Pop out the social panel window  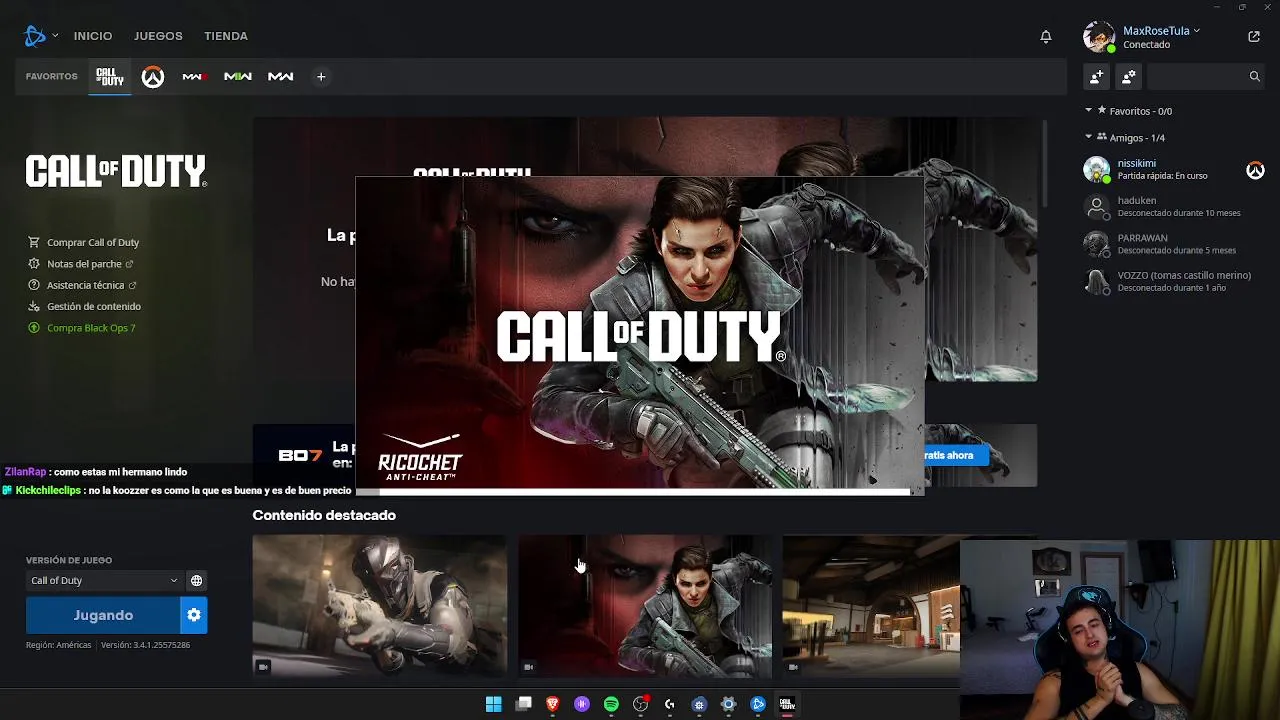click(x=1254, y=37)
